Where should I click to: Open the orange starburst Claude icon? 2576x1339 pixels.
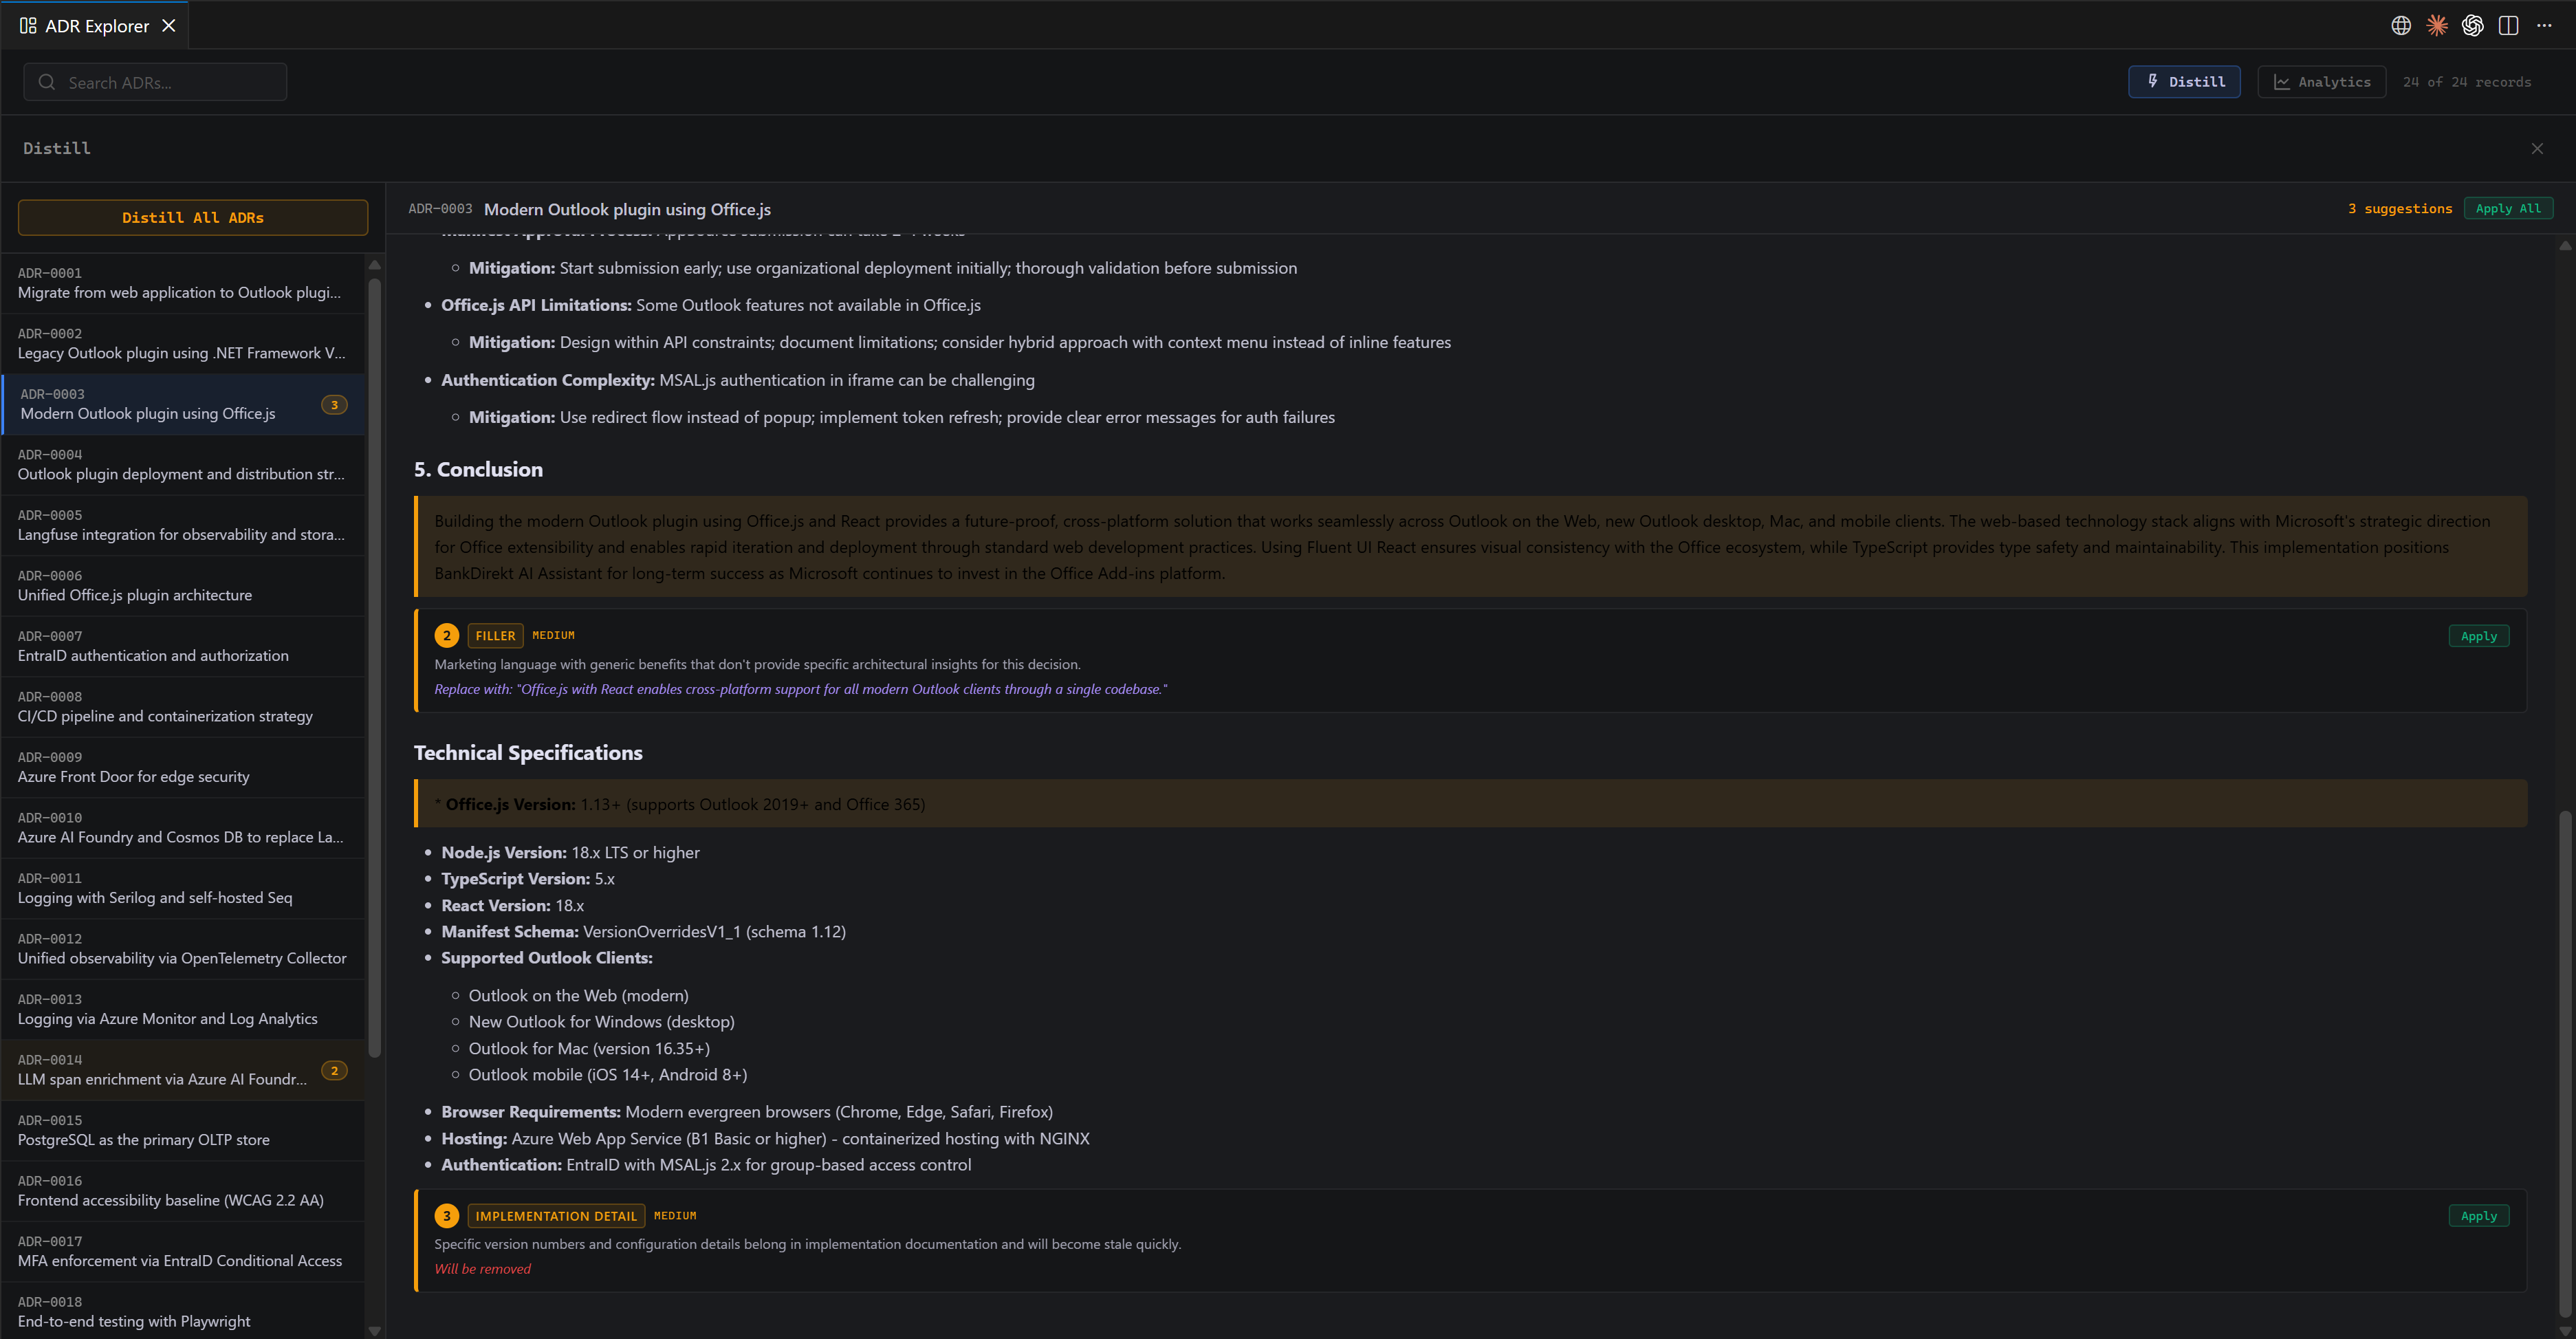(x=2437, y=26)
